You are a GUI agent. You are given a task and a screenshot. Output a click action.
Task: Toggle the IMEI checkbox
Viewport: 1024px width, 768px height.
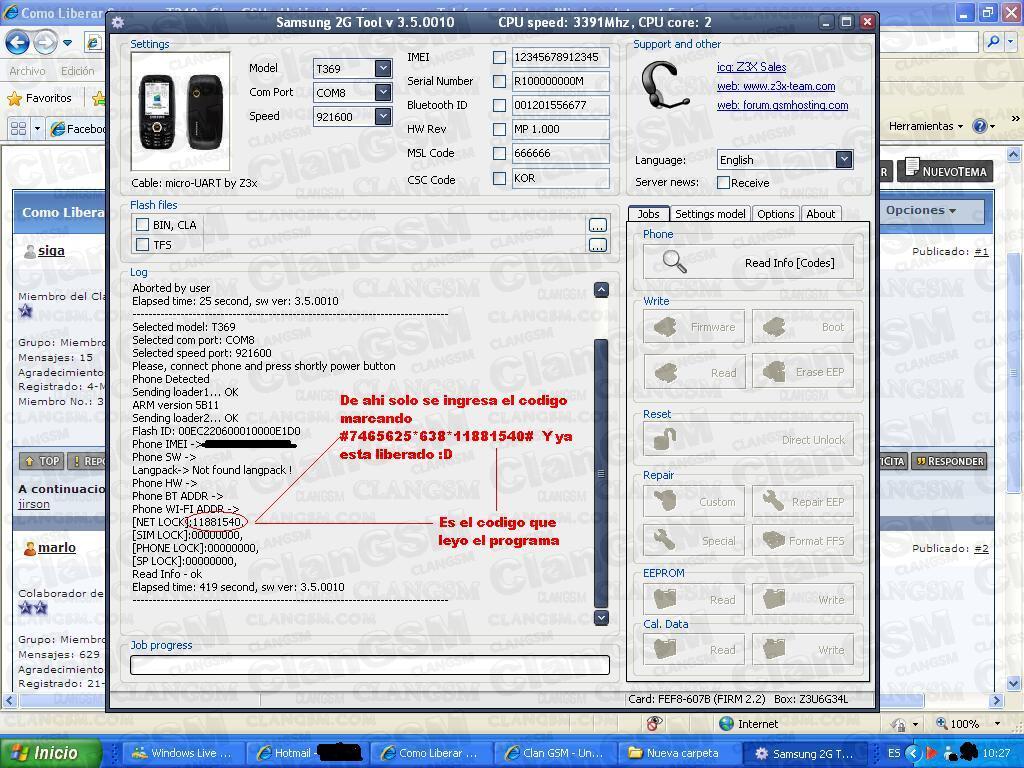tap(499, 57)
